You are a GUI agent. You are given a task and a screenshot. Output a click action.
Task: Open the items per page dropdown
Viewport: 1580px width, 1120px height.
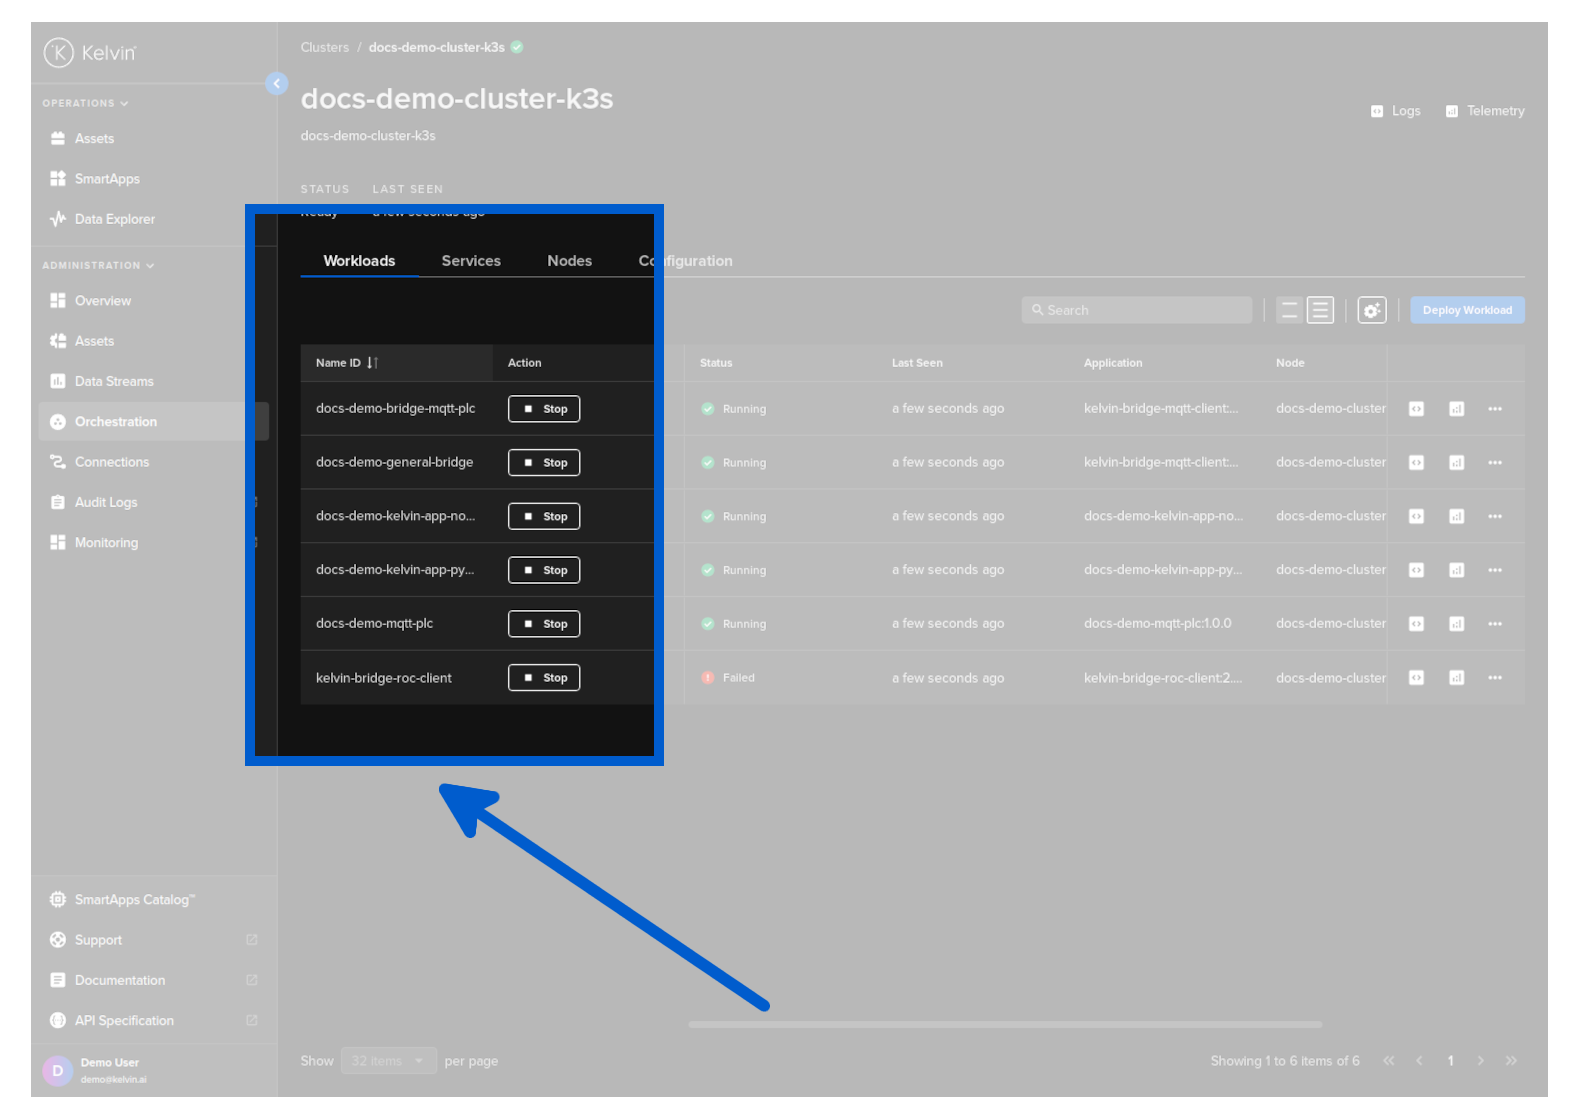[388, 1061]
